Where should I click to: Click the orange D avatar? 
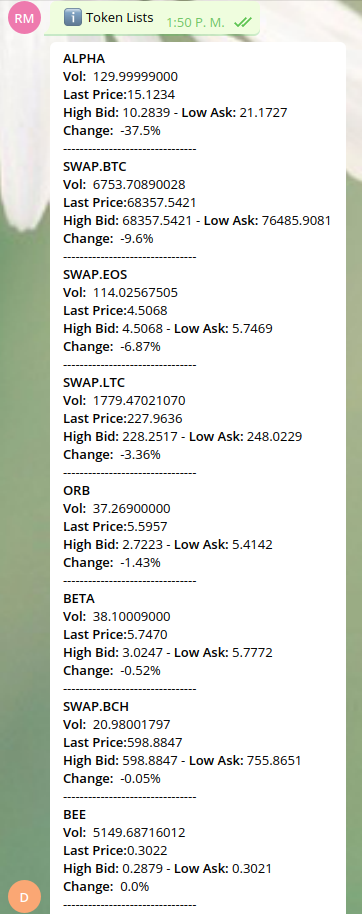[24, 897]
